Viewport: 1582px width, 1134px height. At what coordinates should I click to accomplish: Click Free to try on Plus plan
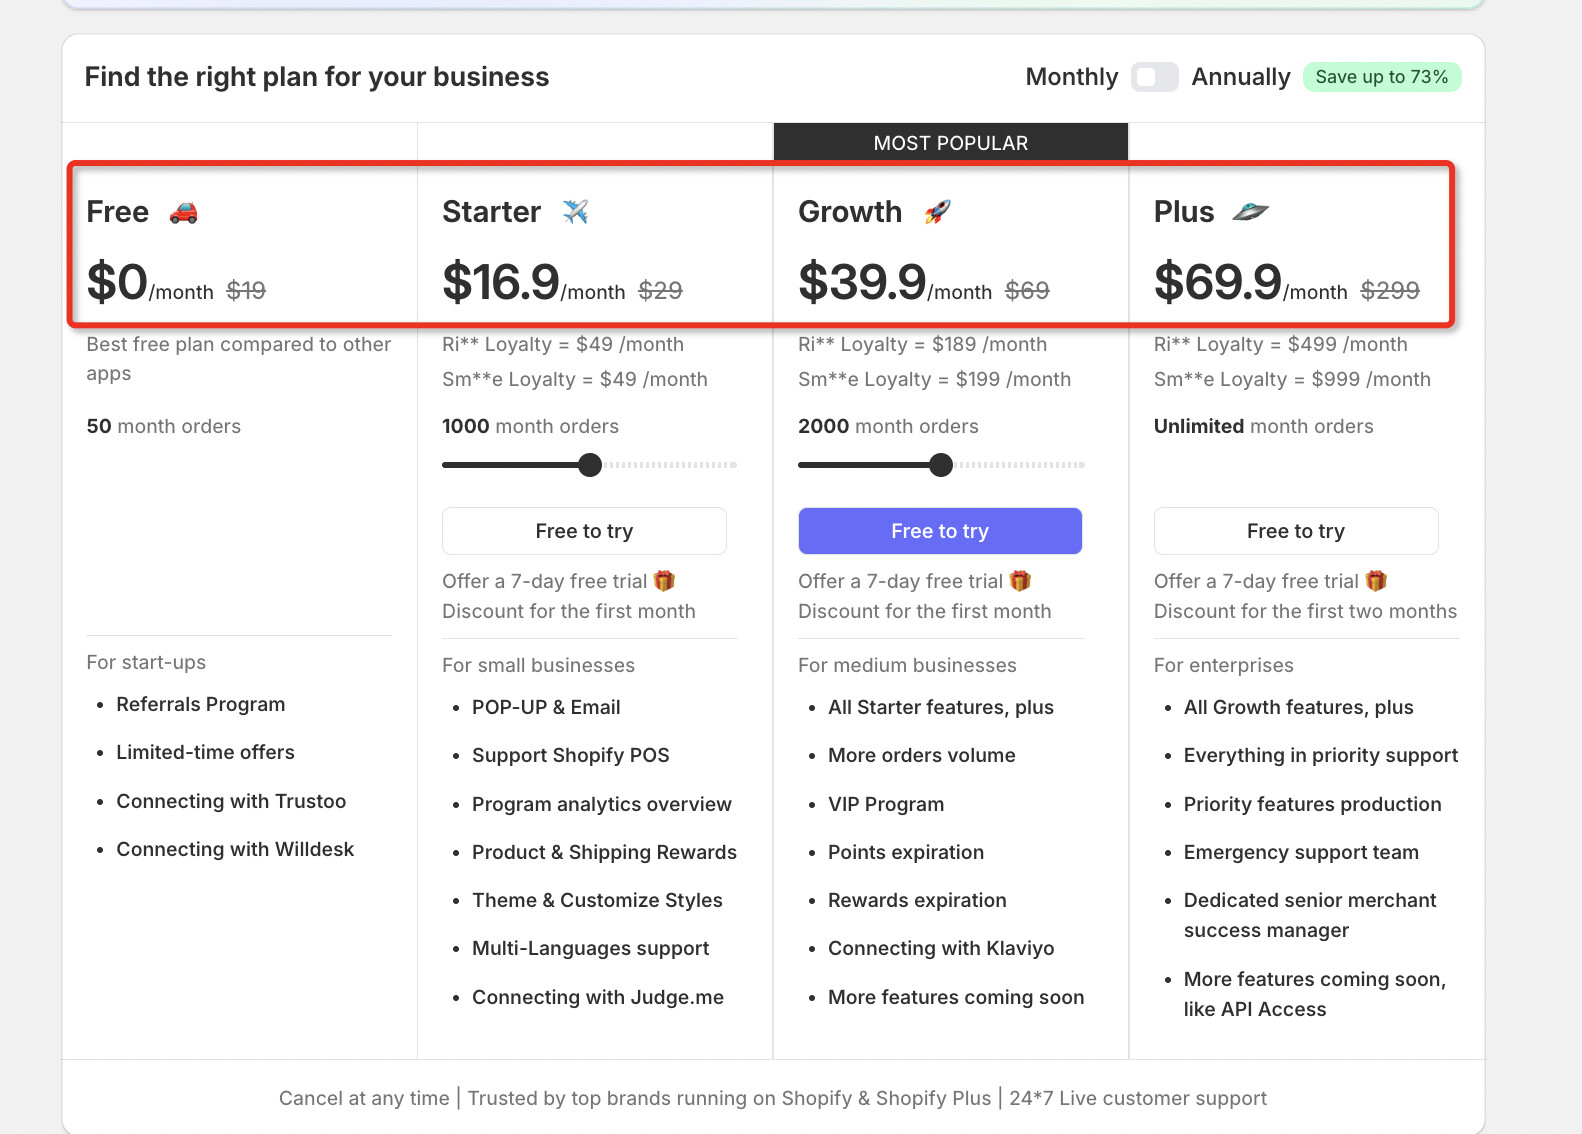click(1296, 531)
